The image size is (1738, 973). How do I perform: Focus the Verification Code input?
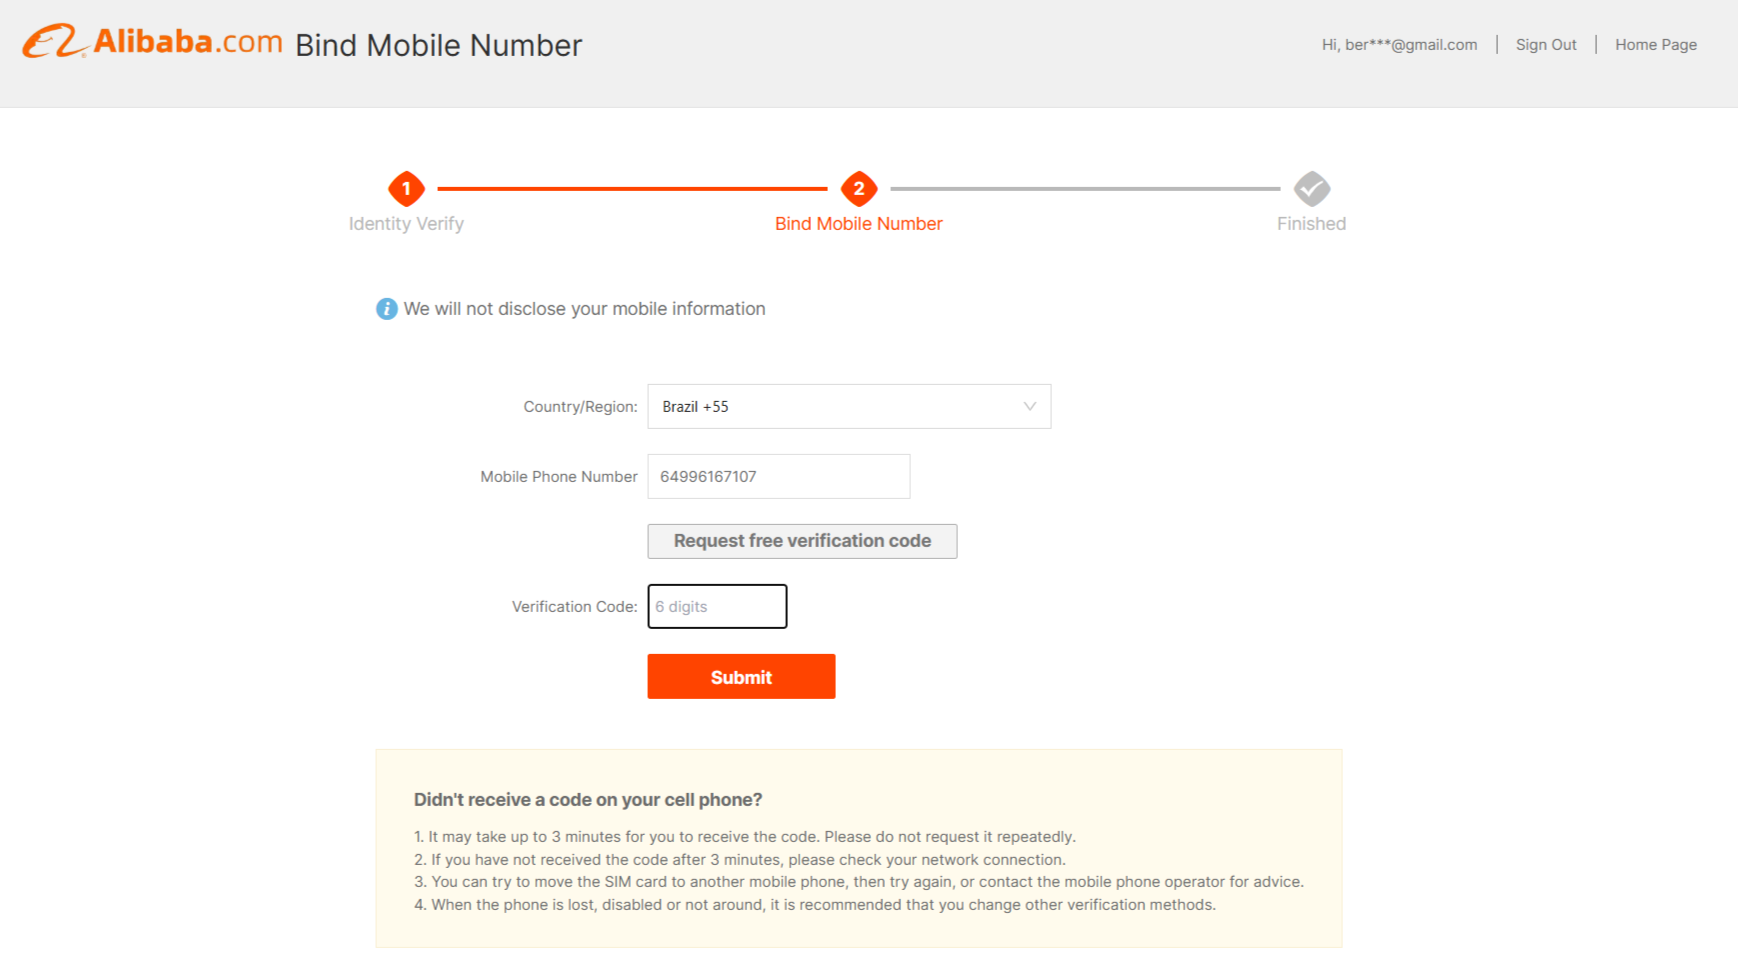tap(717, 606)
